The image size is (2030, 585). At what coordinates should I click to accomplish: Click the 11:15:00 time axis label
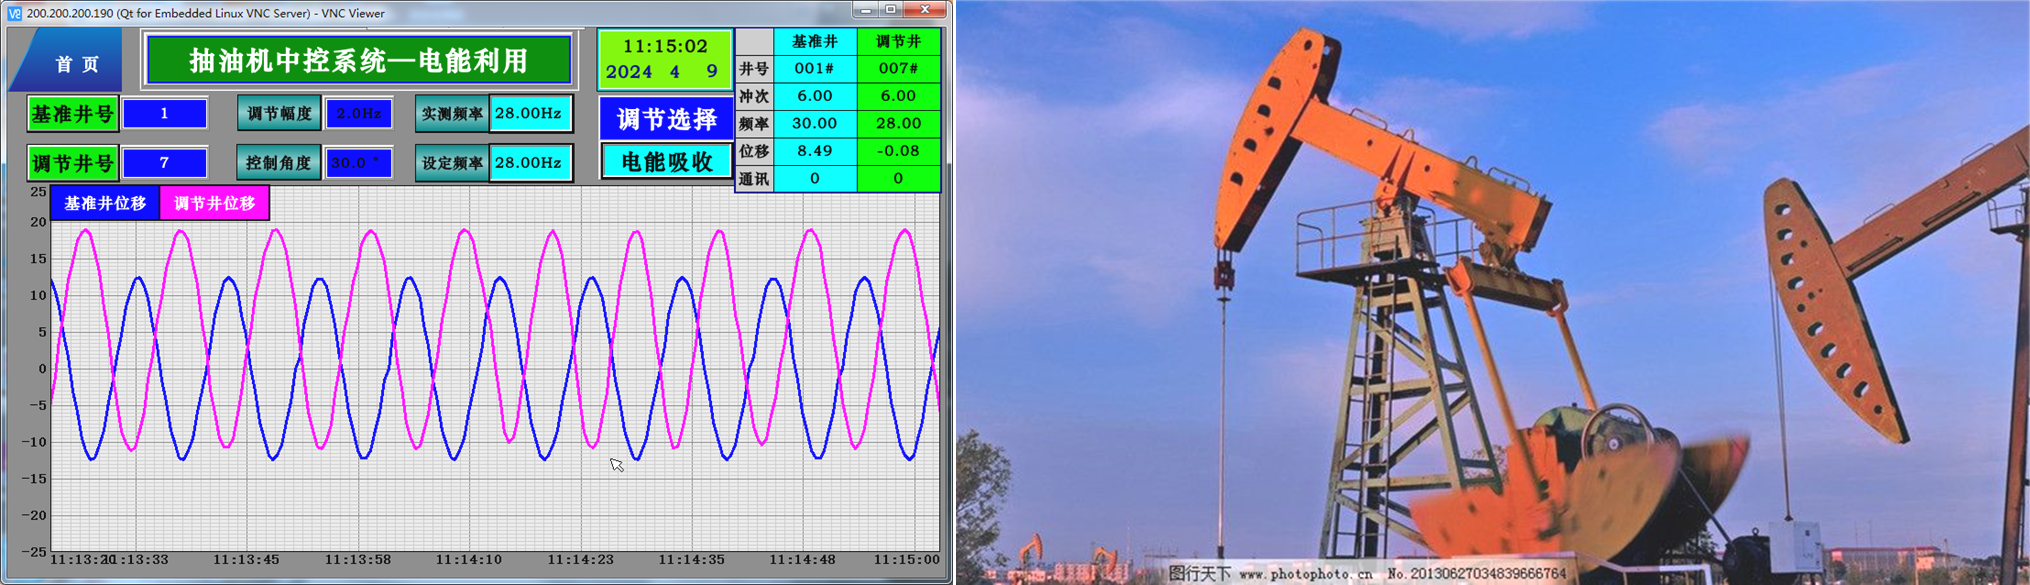(907, 560)
